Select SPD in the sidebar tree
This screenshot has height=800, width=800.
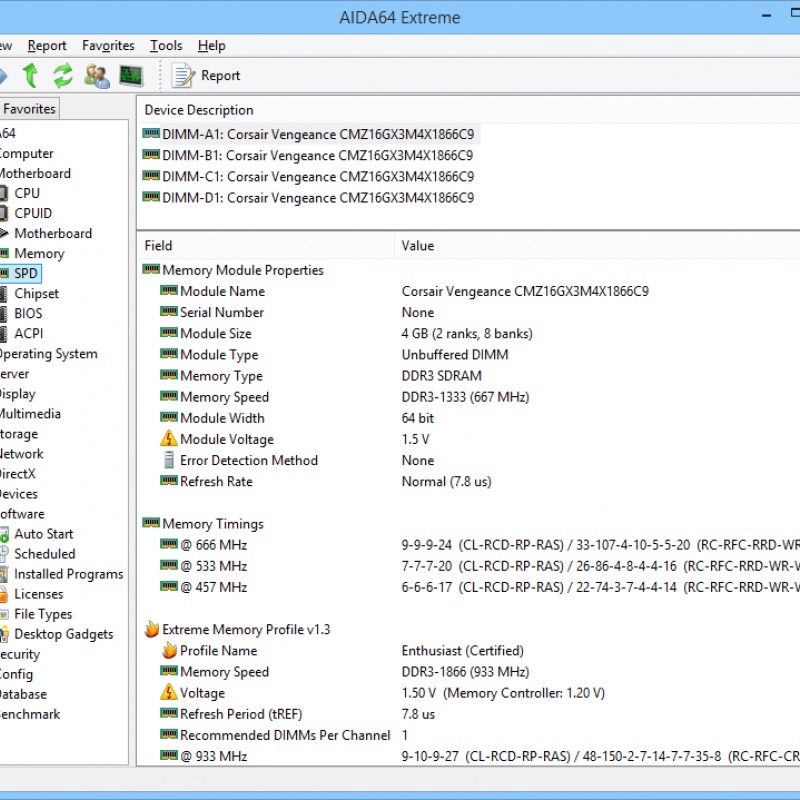(x=26, y=273)
